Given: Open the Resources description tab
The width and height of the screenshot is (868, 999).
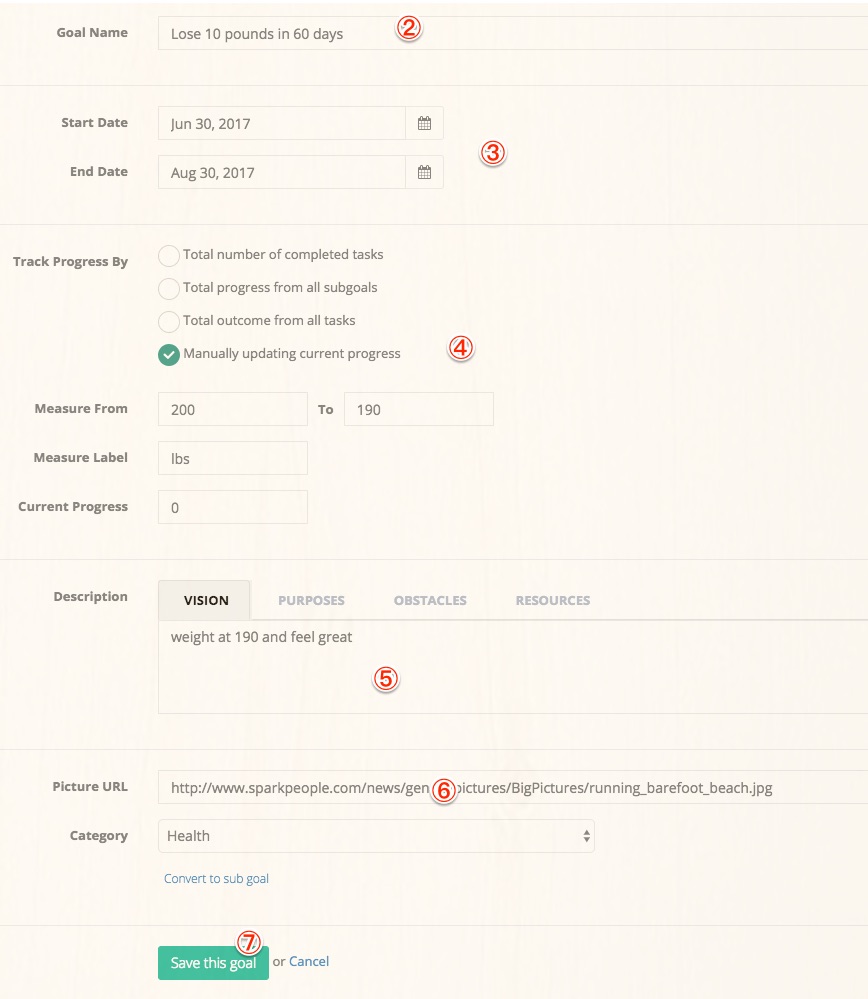Looking at the screenshot, I should (x=552, y=601).
